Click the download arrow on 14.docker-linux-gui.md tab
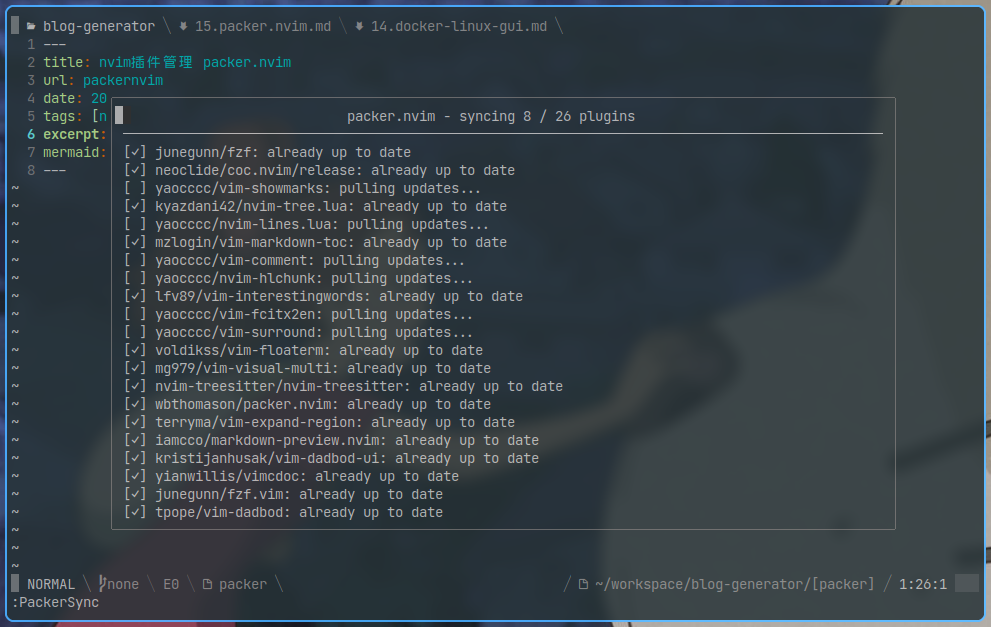The width and height of the screenshot is (991, 627). pos(359,26)
